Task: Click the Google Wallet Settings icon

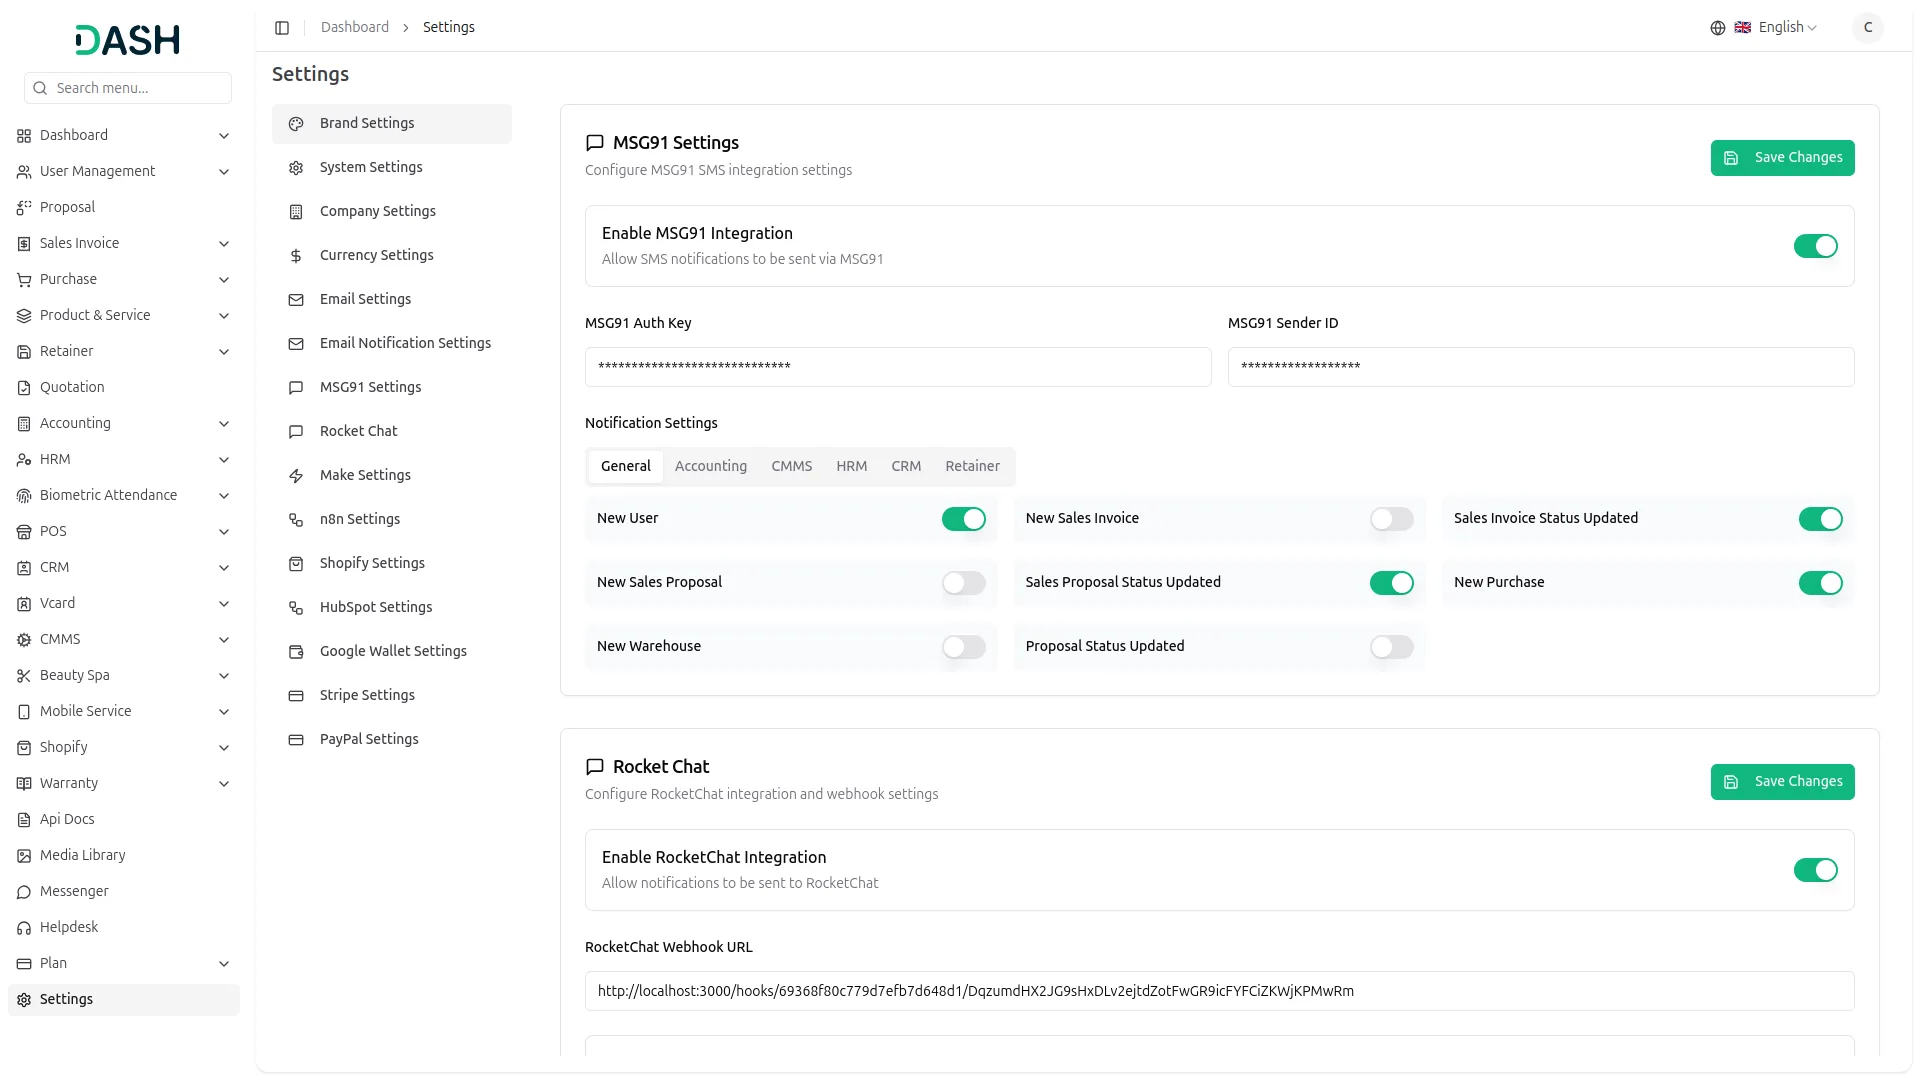Action: coord(296,652)
